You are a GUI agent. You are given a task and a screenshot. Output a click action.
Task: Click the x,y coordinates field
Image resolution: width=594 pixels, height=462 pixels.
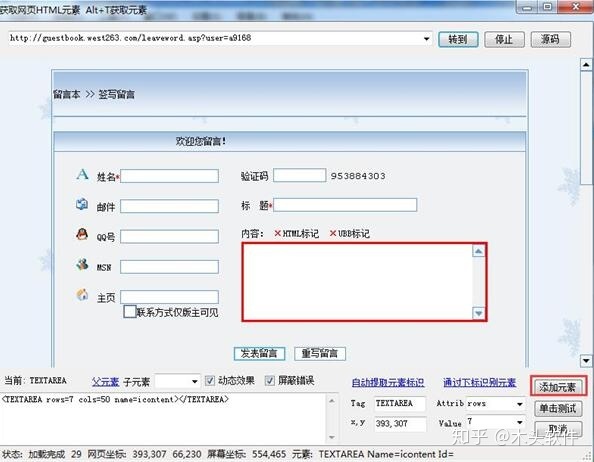(400, 423)
